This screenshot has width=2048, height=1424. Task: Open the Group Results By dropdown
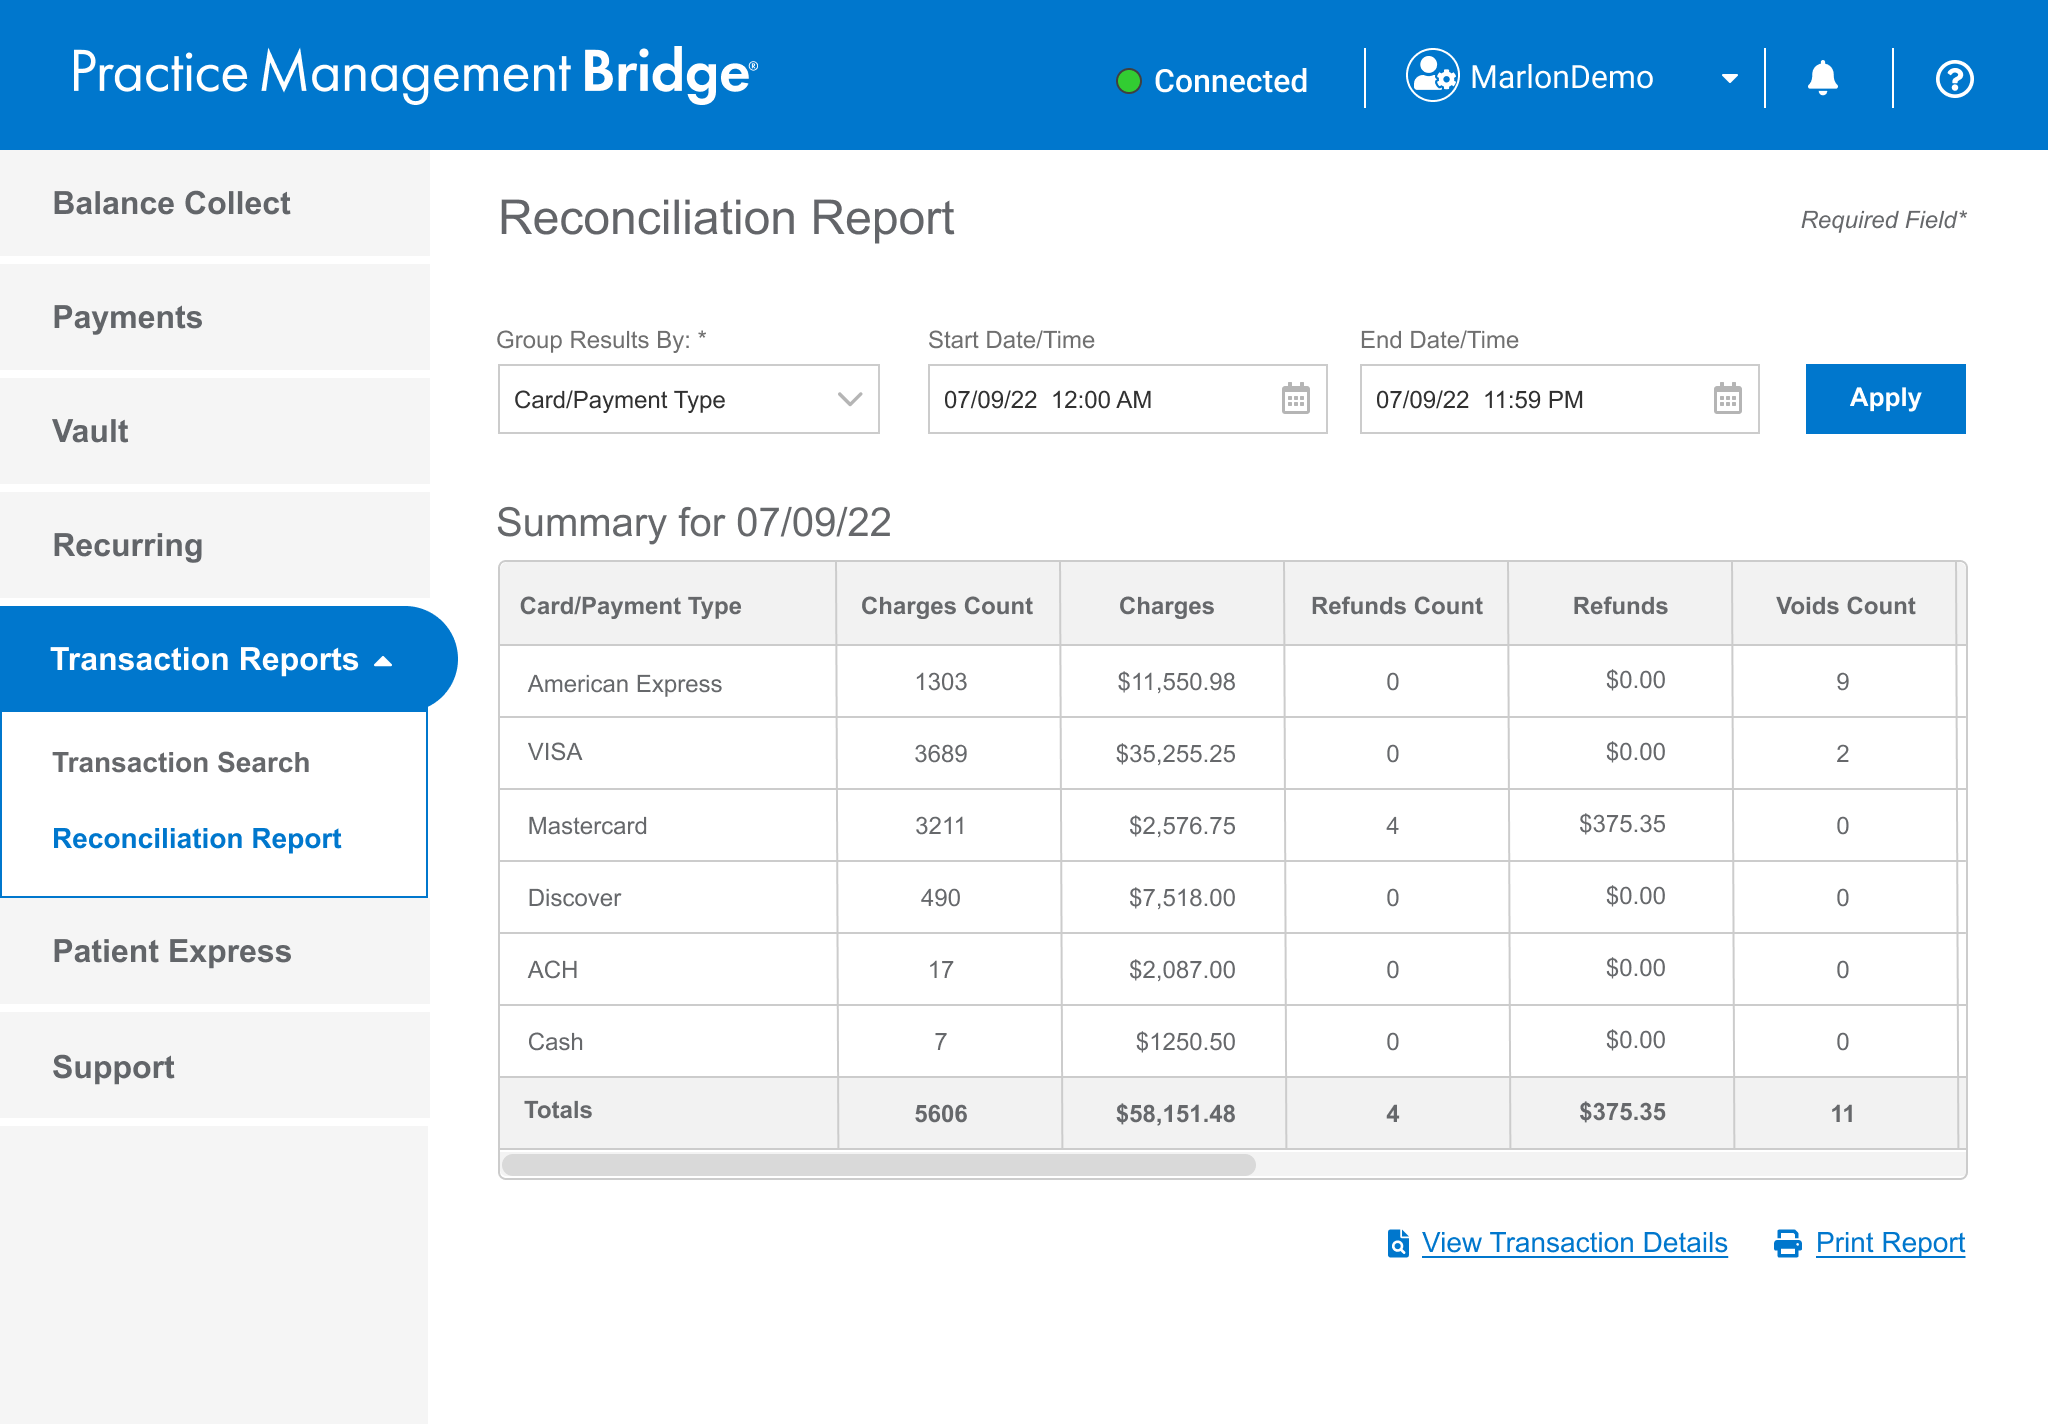pos(688,399)
